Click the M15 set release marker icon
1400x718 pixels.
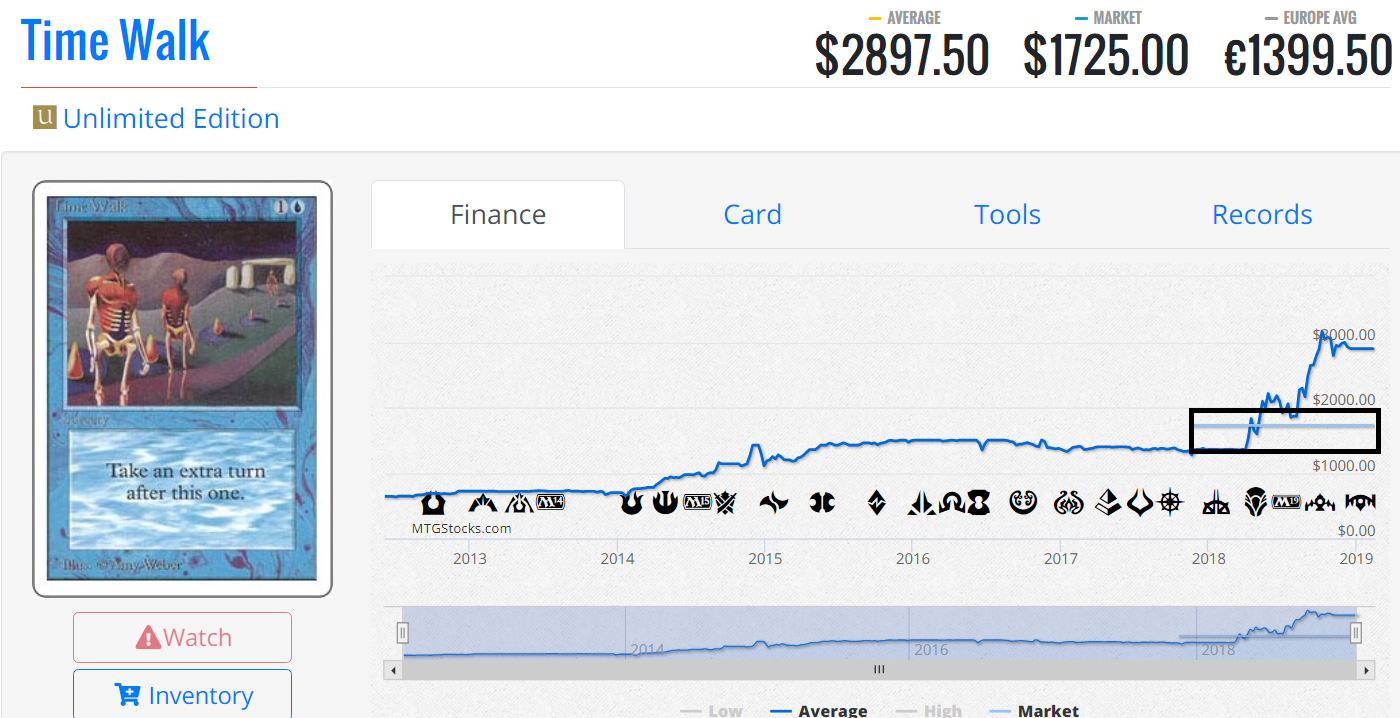[x=697, y=501]
